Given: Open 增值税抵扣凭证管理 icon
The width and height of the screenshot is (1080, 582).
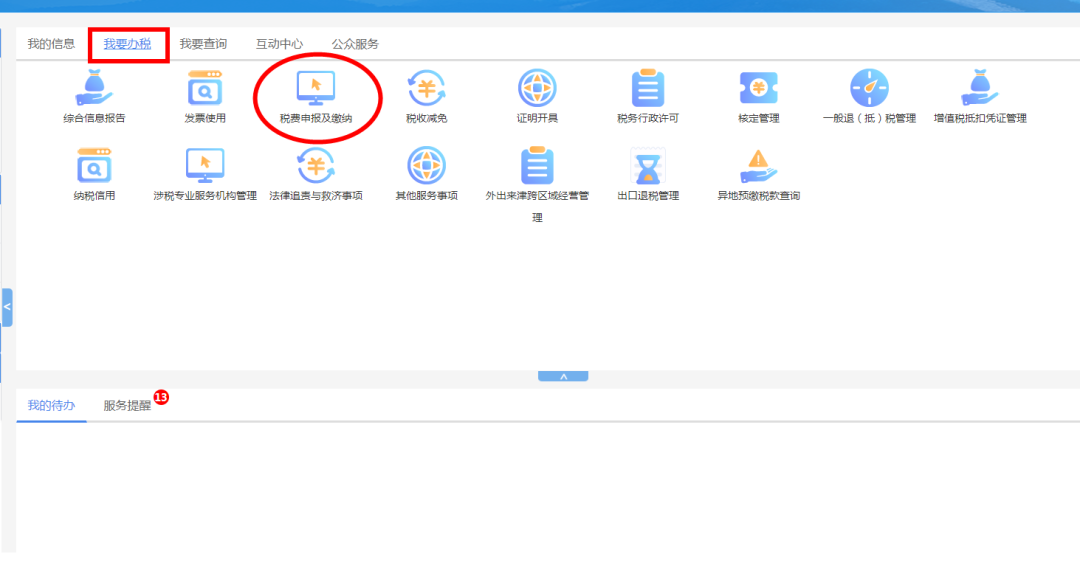Looking at the screenshot, I should (x=979, y=88).
